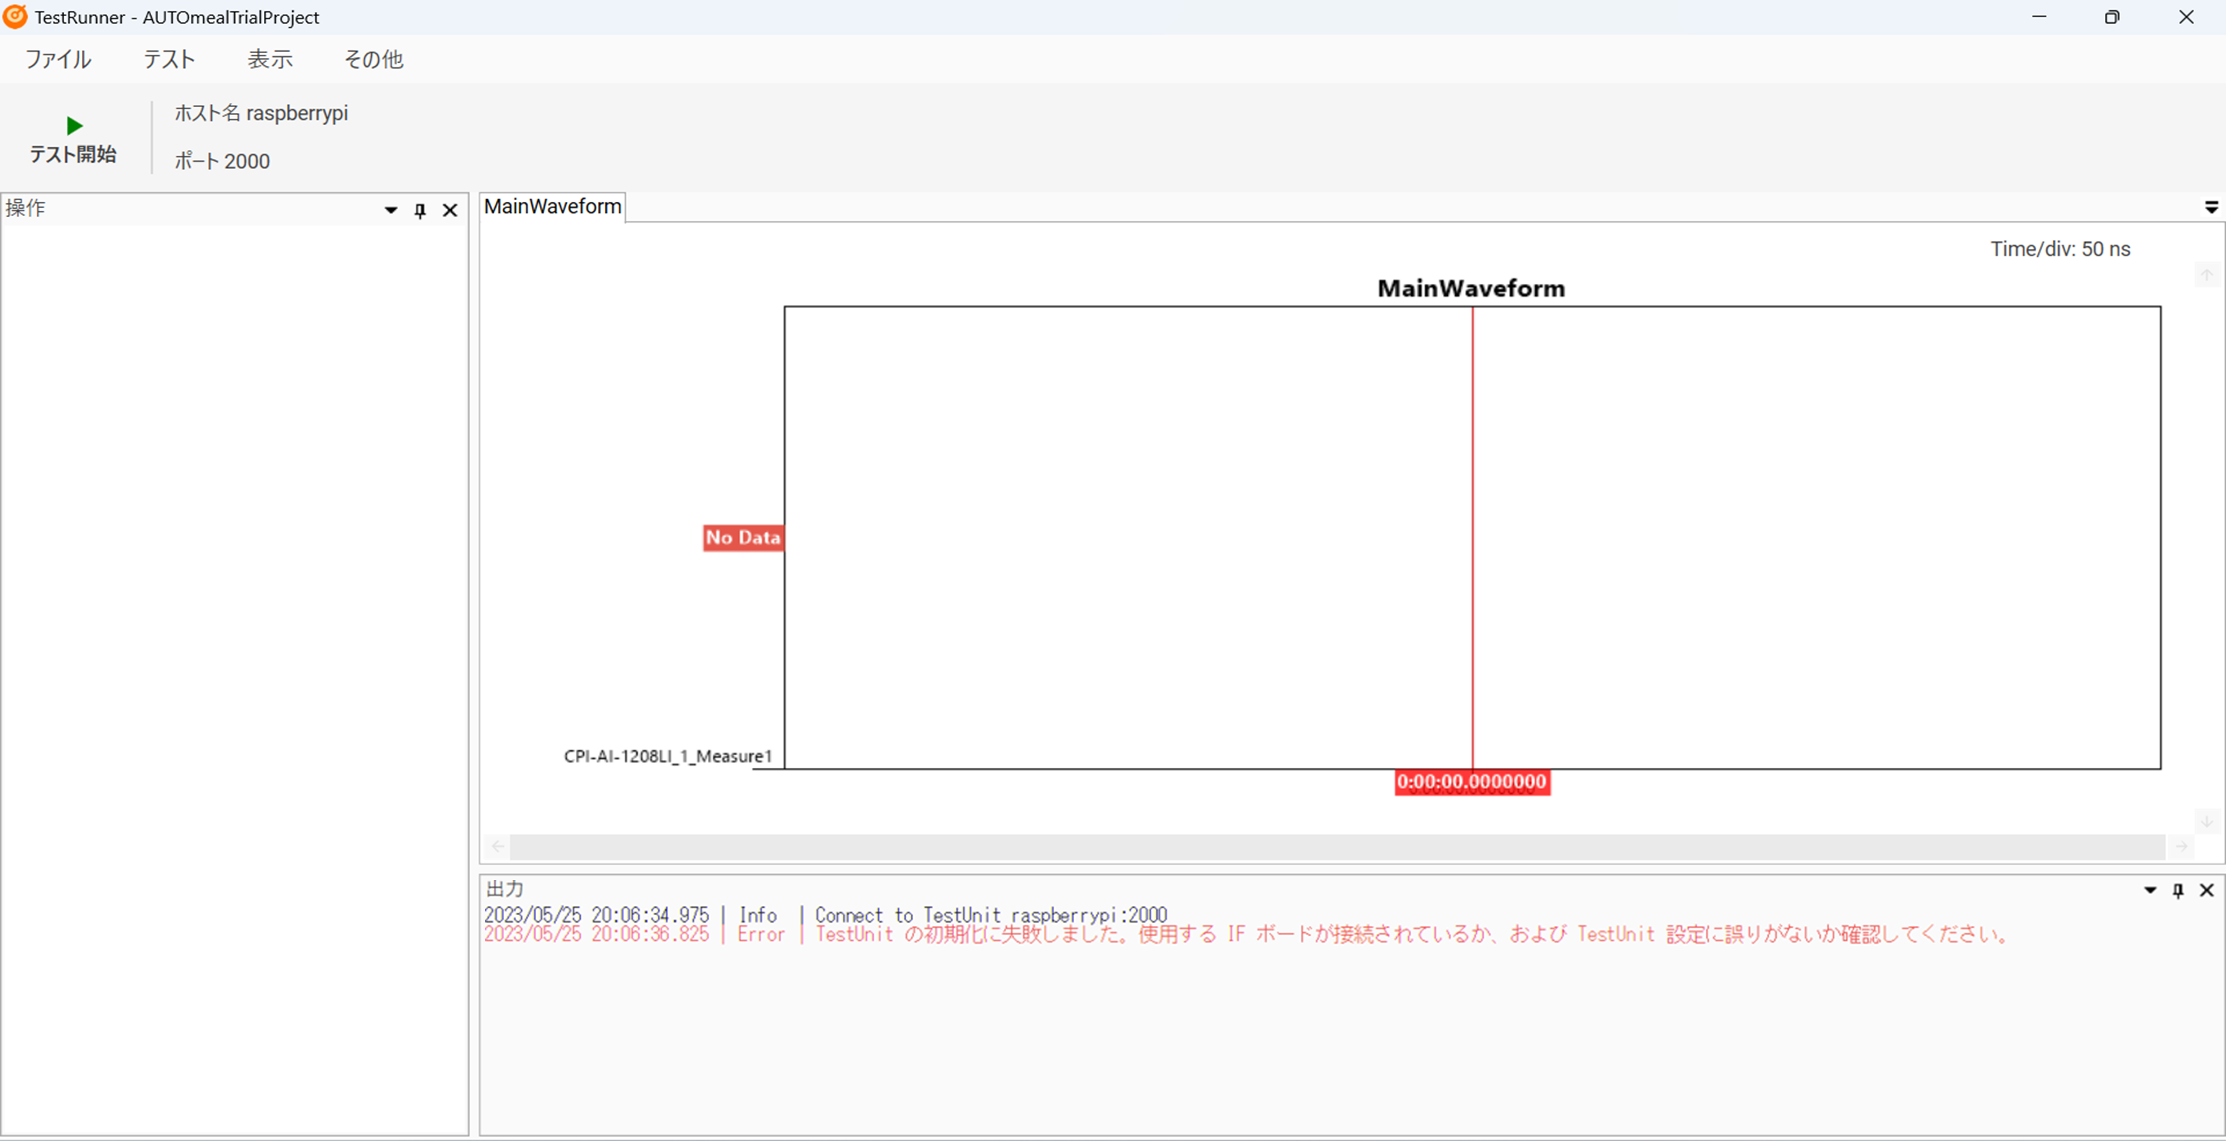Open the 出力 panel position dropdown
This screenshot has width=2226, height=1141.
click(x=2148, y=890)
